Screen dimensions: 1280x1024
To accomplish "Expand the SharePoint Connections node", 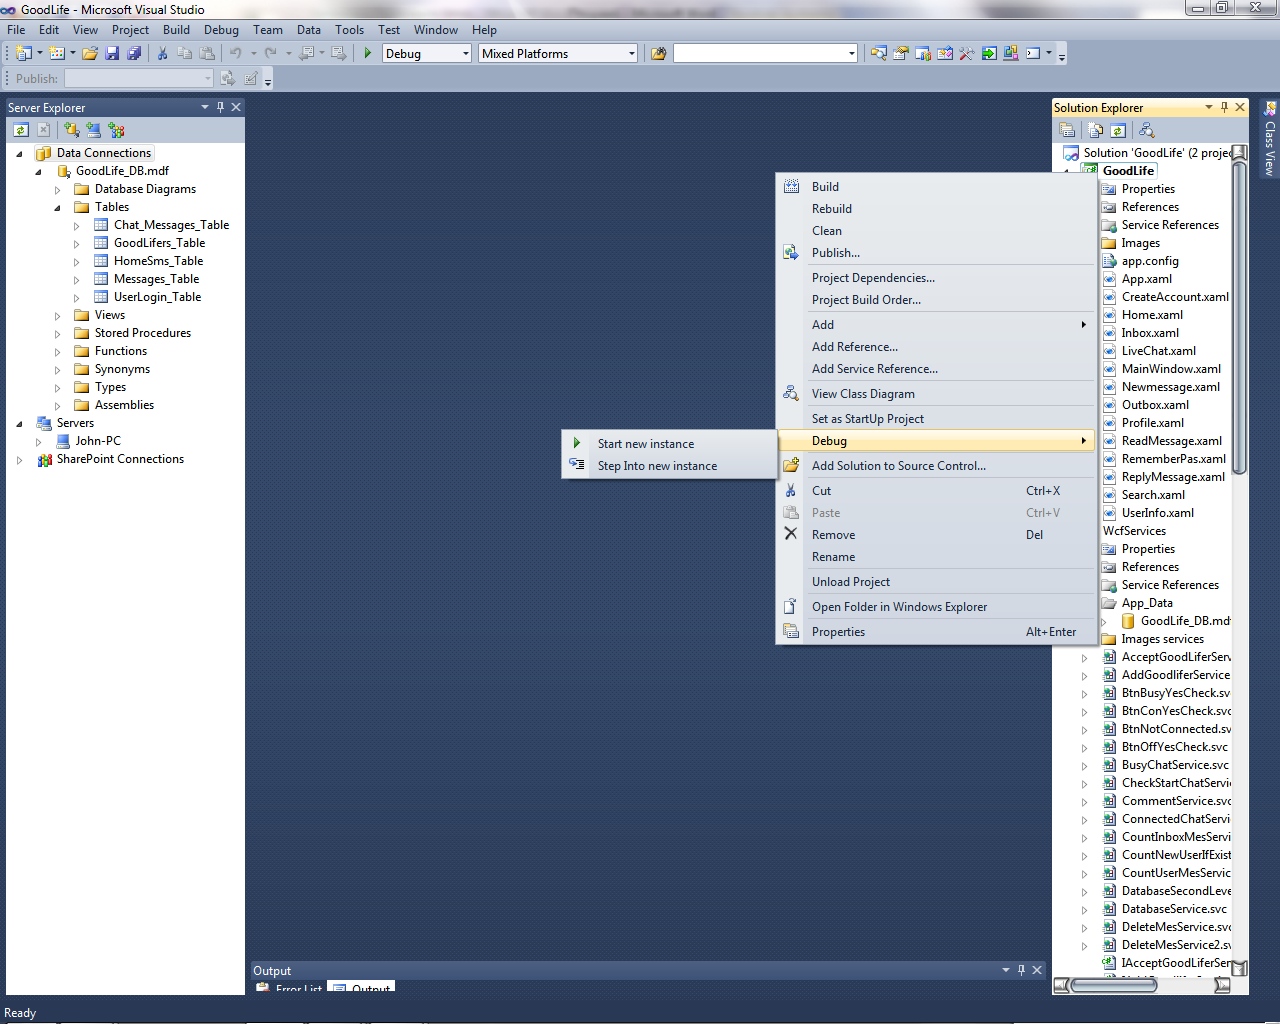I will pos(19,460).
